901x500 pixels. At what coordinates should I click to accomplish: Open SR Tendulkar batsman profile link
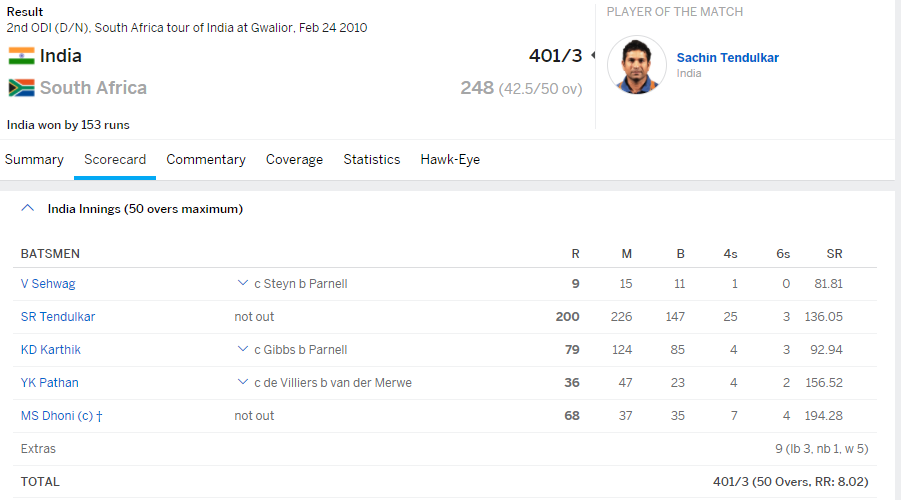tap(58, 317)
